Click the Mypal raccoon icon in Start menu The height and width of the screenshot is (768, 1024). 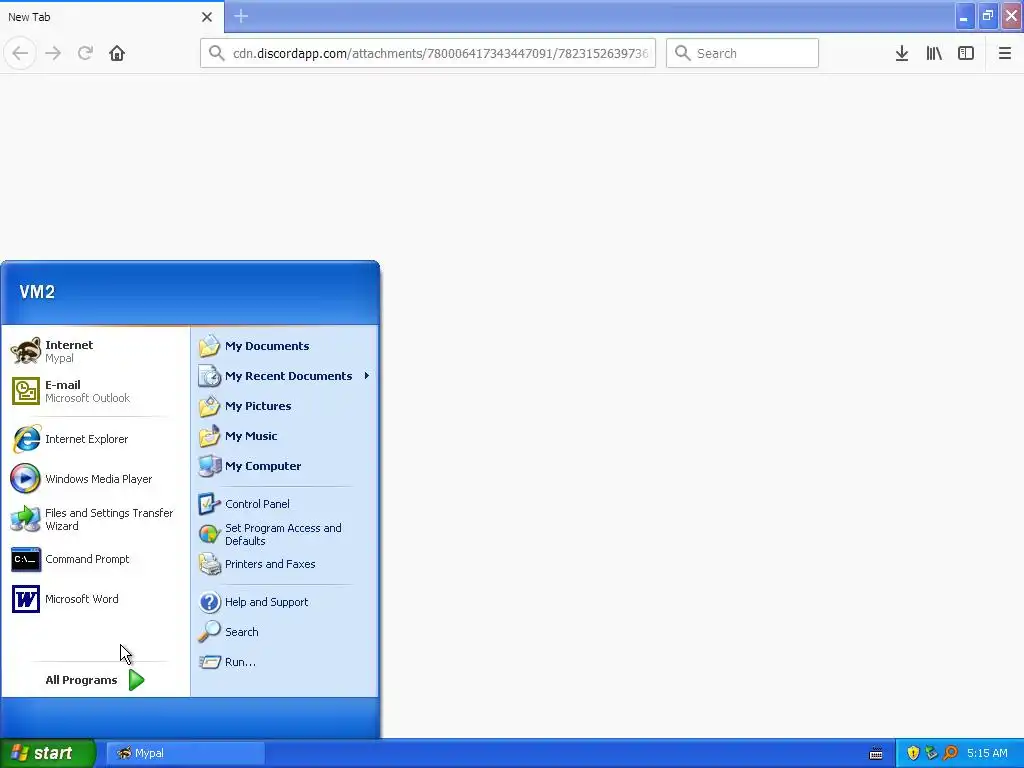click(x=25, y=351)
